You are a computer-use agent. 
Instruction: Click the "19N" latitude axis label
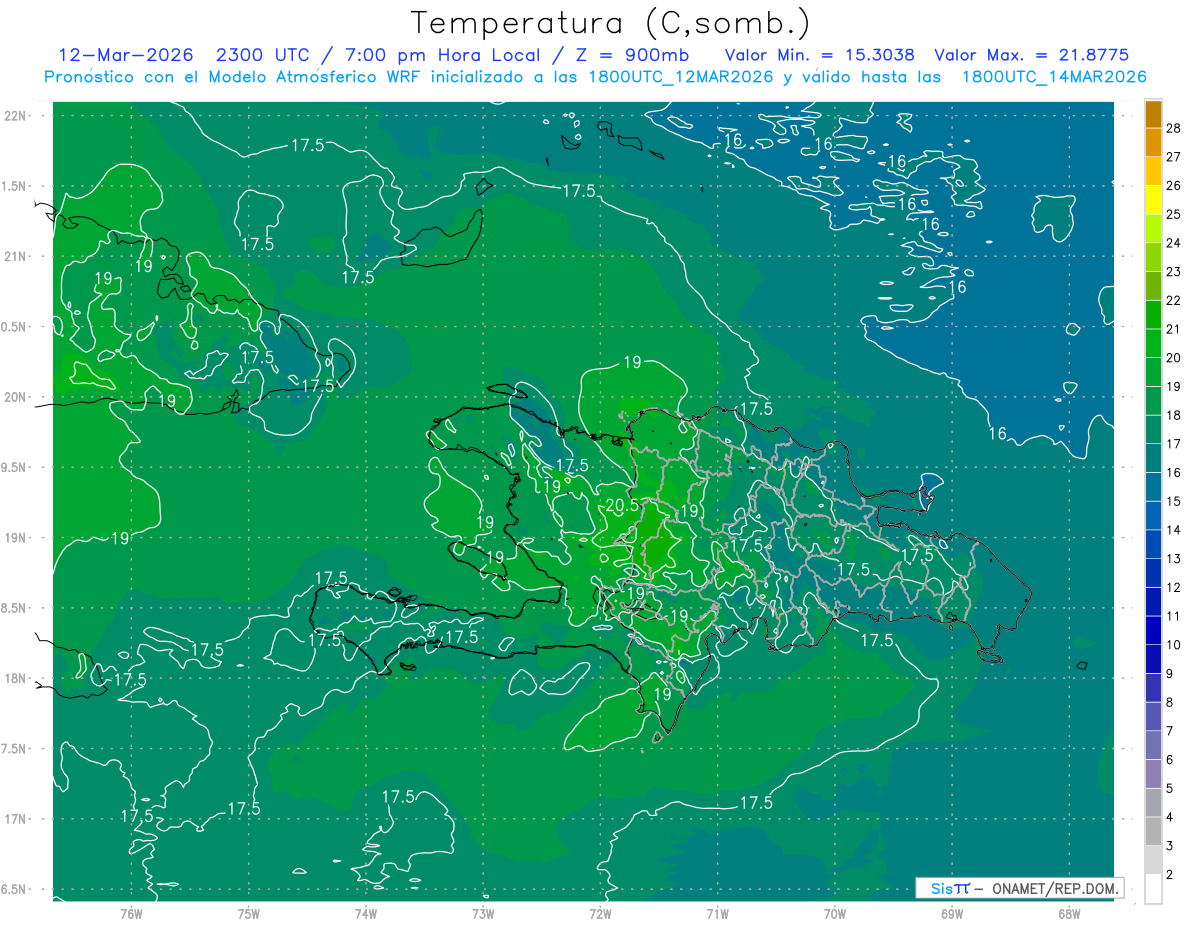point(15,538)
